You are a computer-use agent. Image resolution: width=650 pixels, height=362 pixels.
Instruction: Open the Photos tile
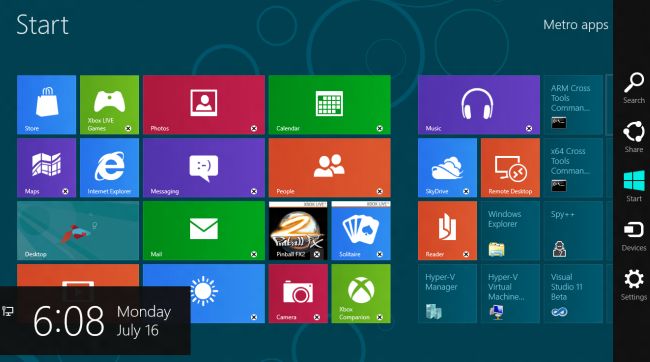click(x=204, y=104)
